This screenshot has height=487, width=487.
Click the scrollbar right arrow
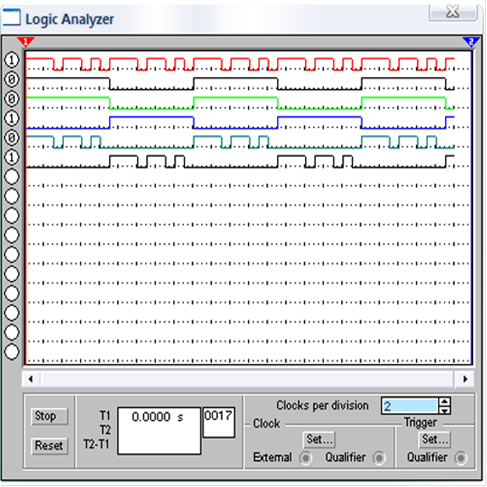(465, 379)
